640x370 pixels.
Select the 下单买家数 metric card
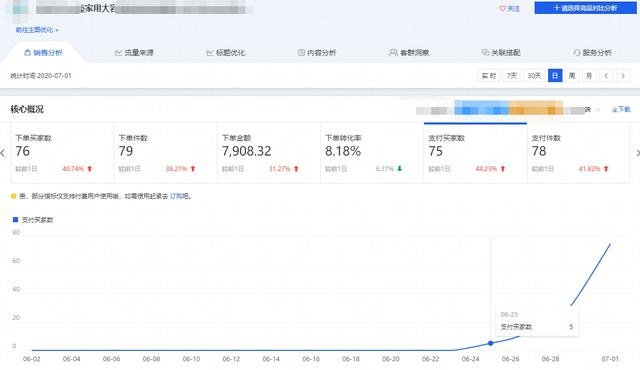[x=62, y=153]
